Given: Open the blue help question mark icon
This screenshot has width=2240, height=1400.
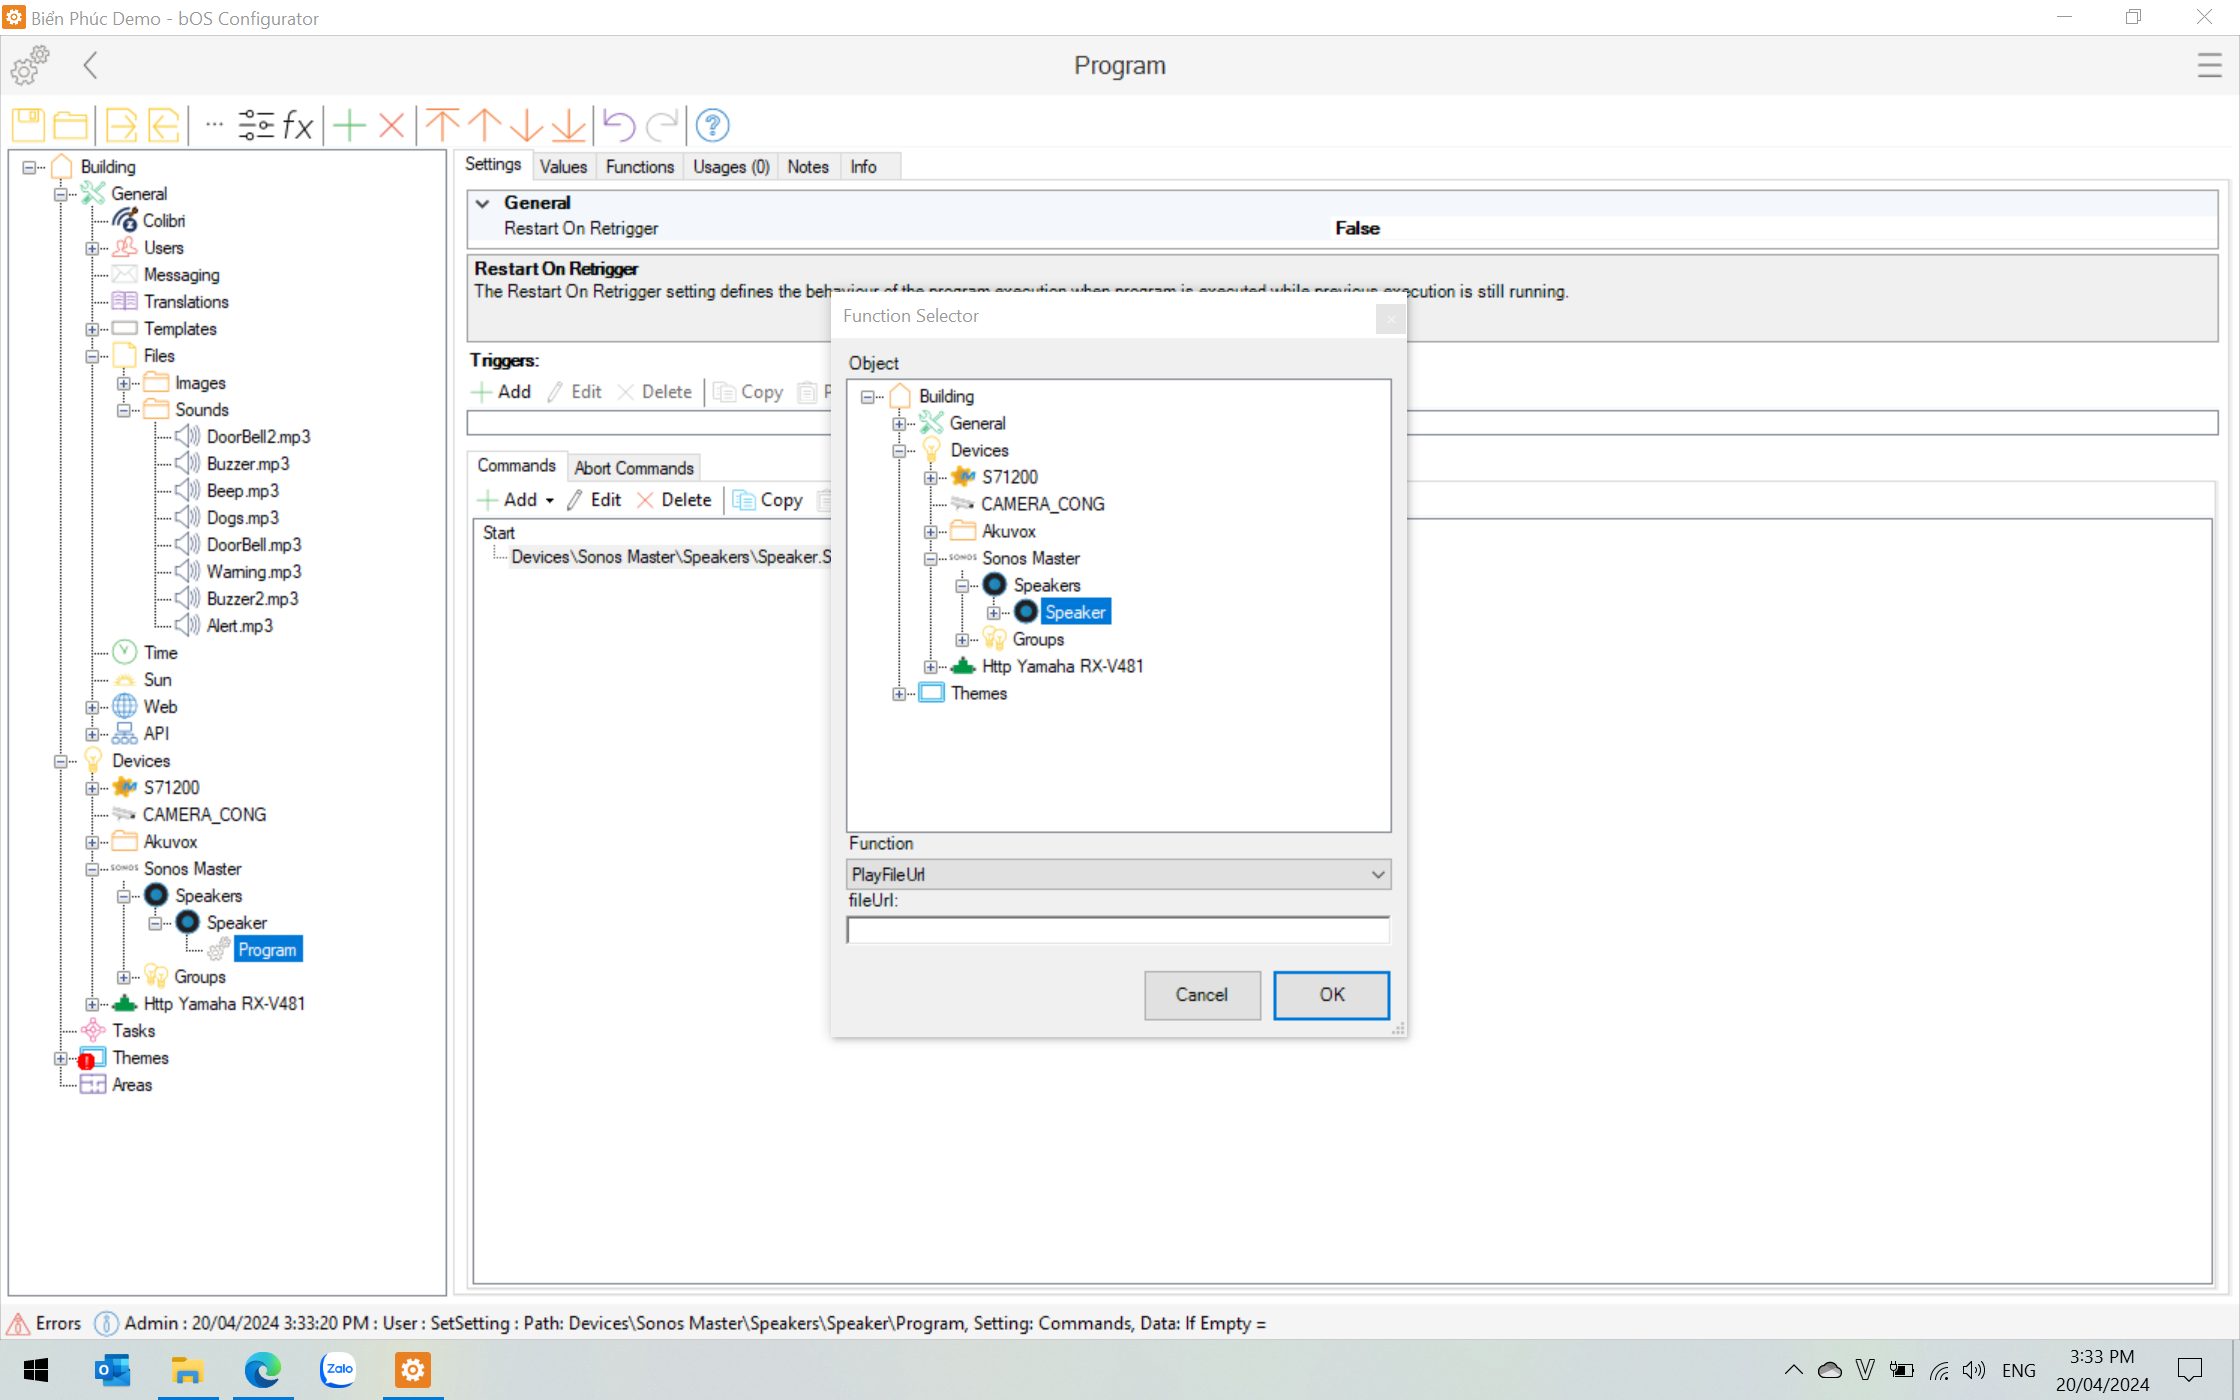Looking at the screenshot, I should click(712, 125).
